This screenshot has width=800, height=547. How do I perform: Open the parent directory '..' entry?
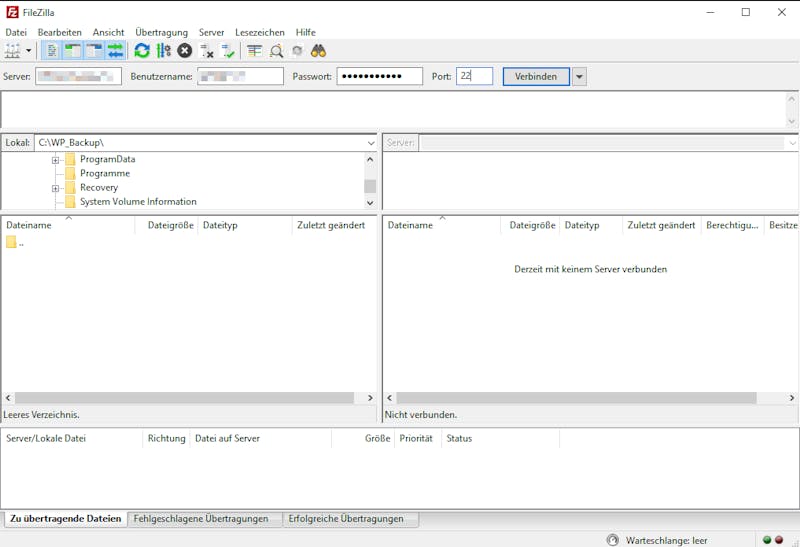(15, 242)
